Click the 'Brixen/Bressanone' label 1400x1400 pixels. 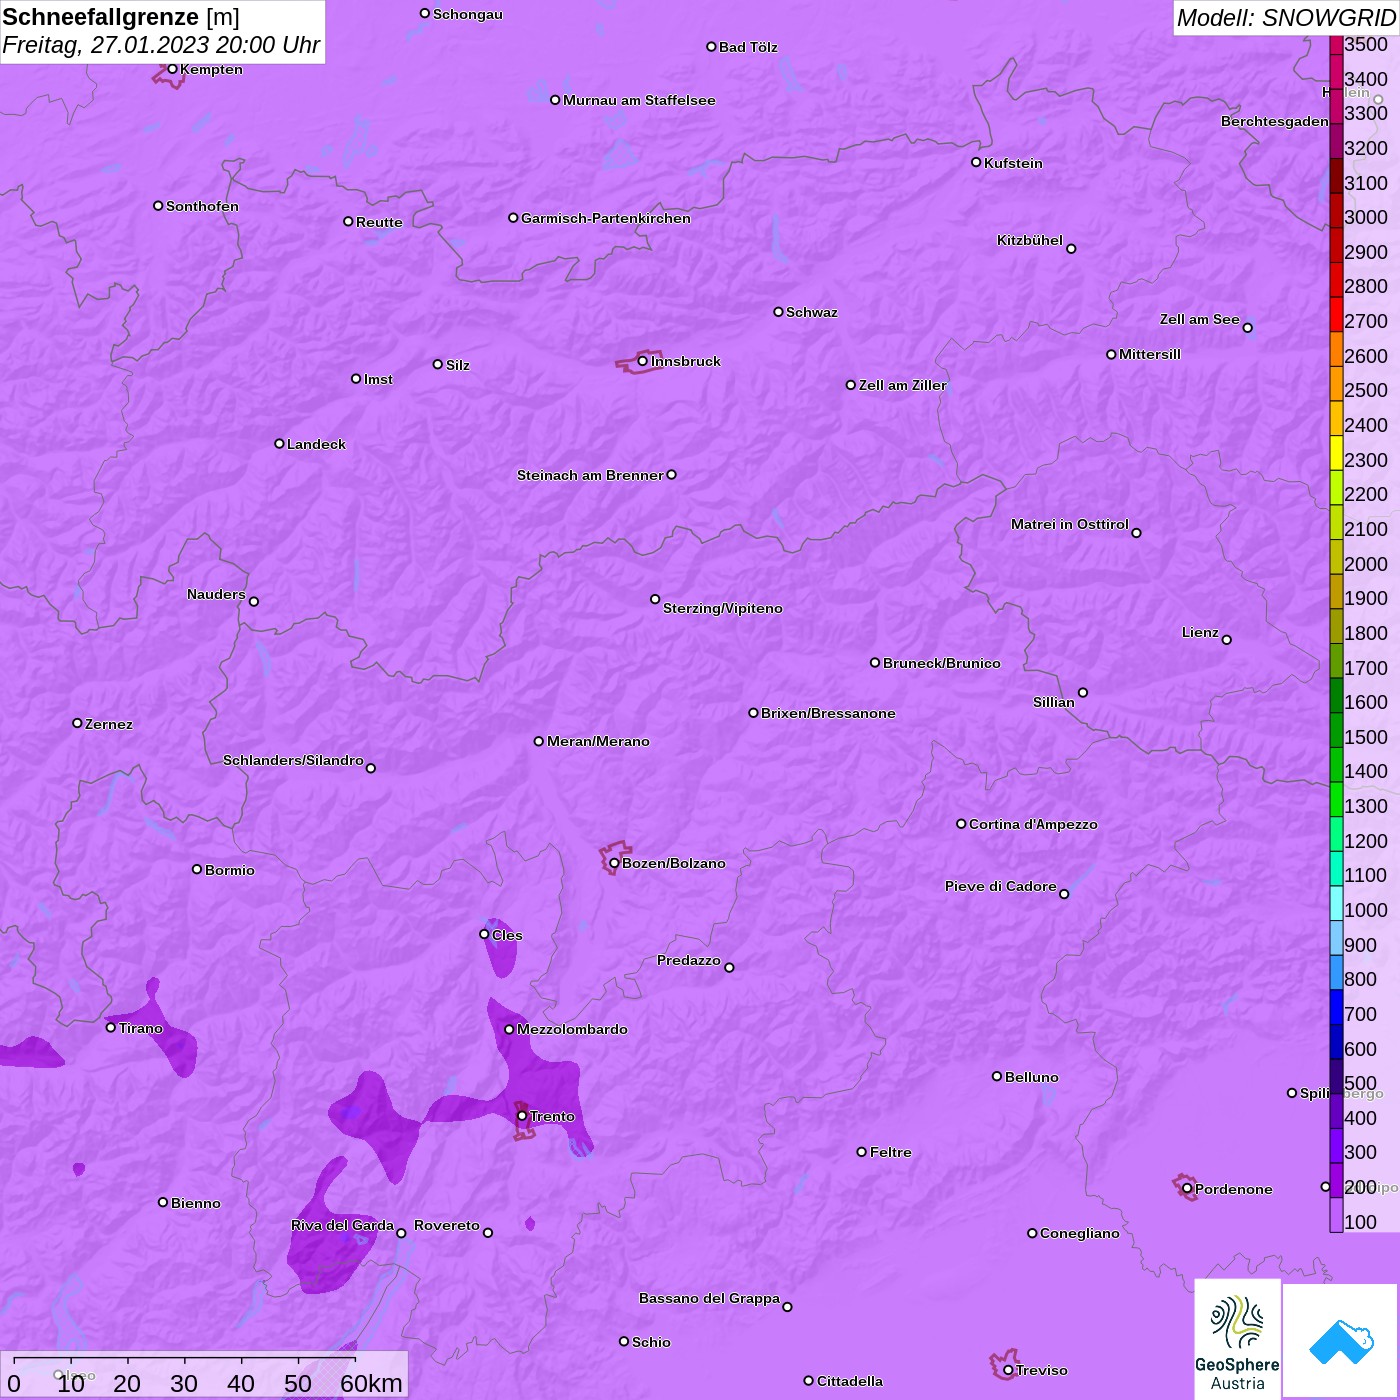point(828,713)
